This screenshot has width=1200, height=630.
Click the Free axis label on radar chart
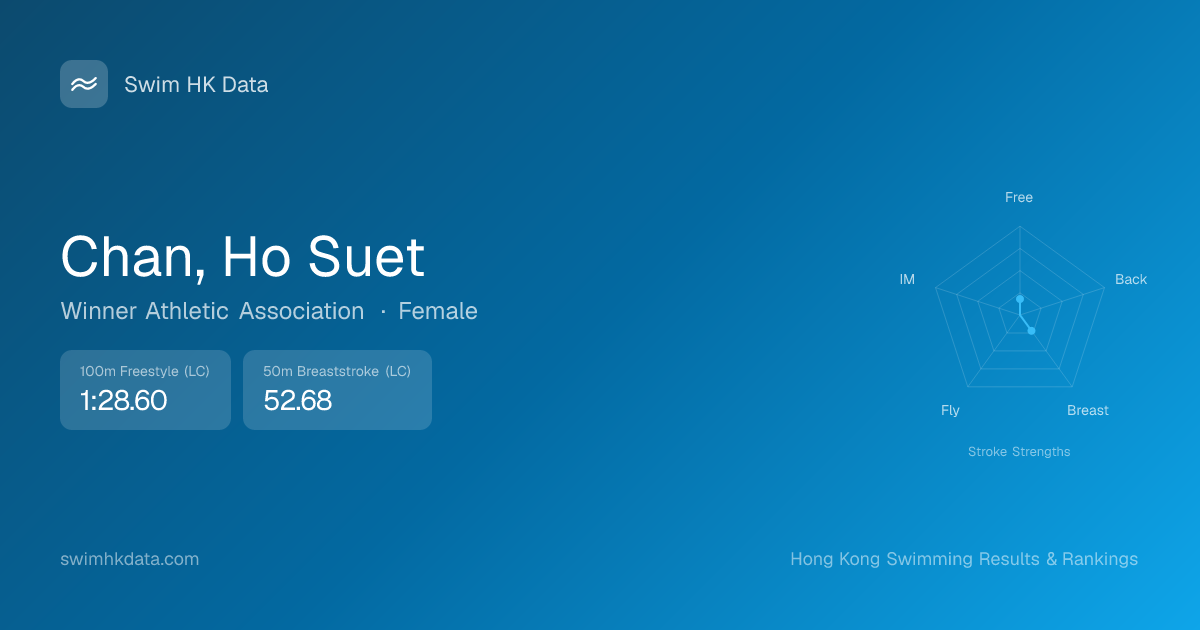pos(1019,197)
